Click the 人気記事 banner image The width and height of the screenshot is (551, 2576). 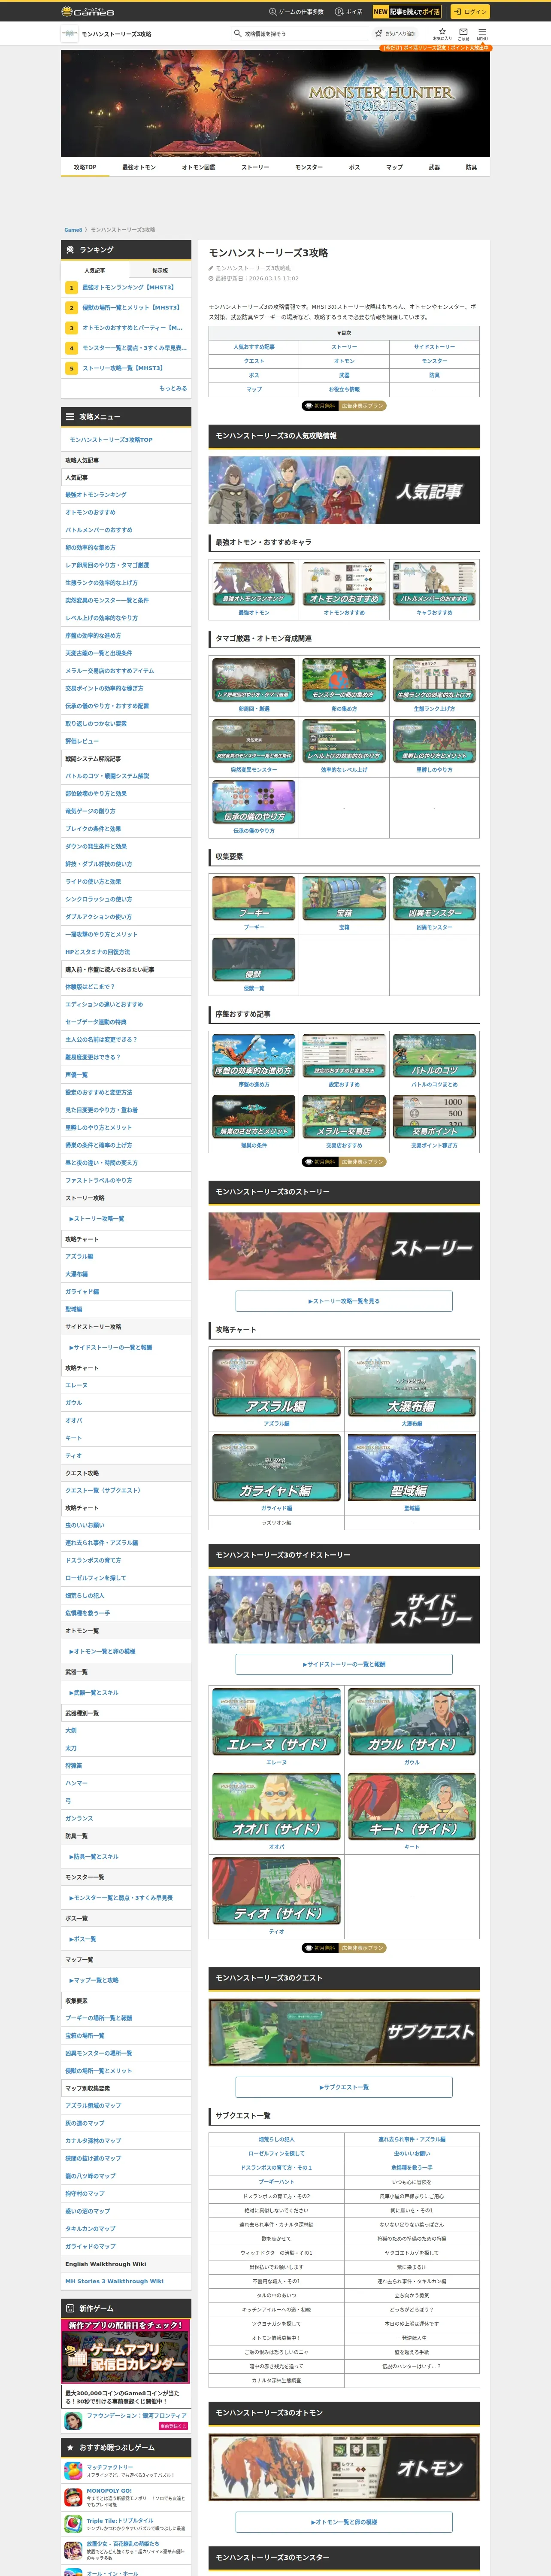(x=344, y=490)
